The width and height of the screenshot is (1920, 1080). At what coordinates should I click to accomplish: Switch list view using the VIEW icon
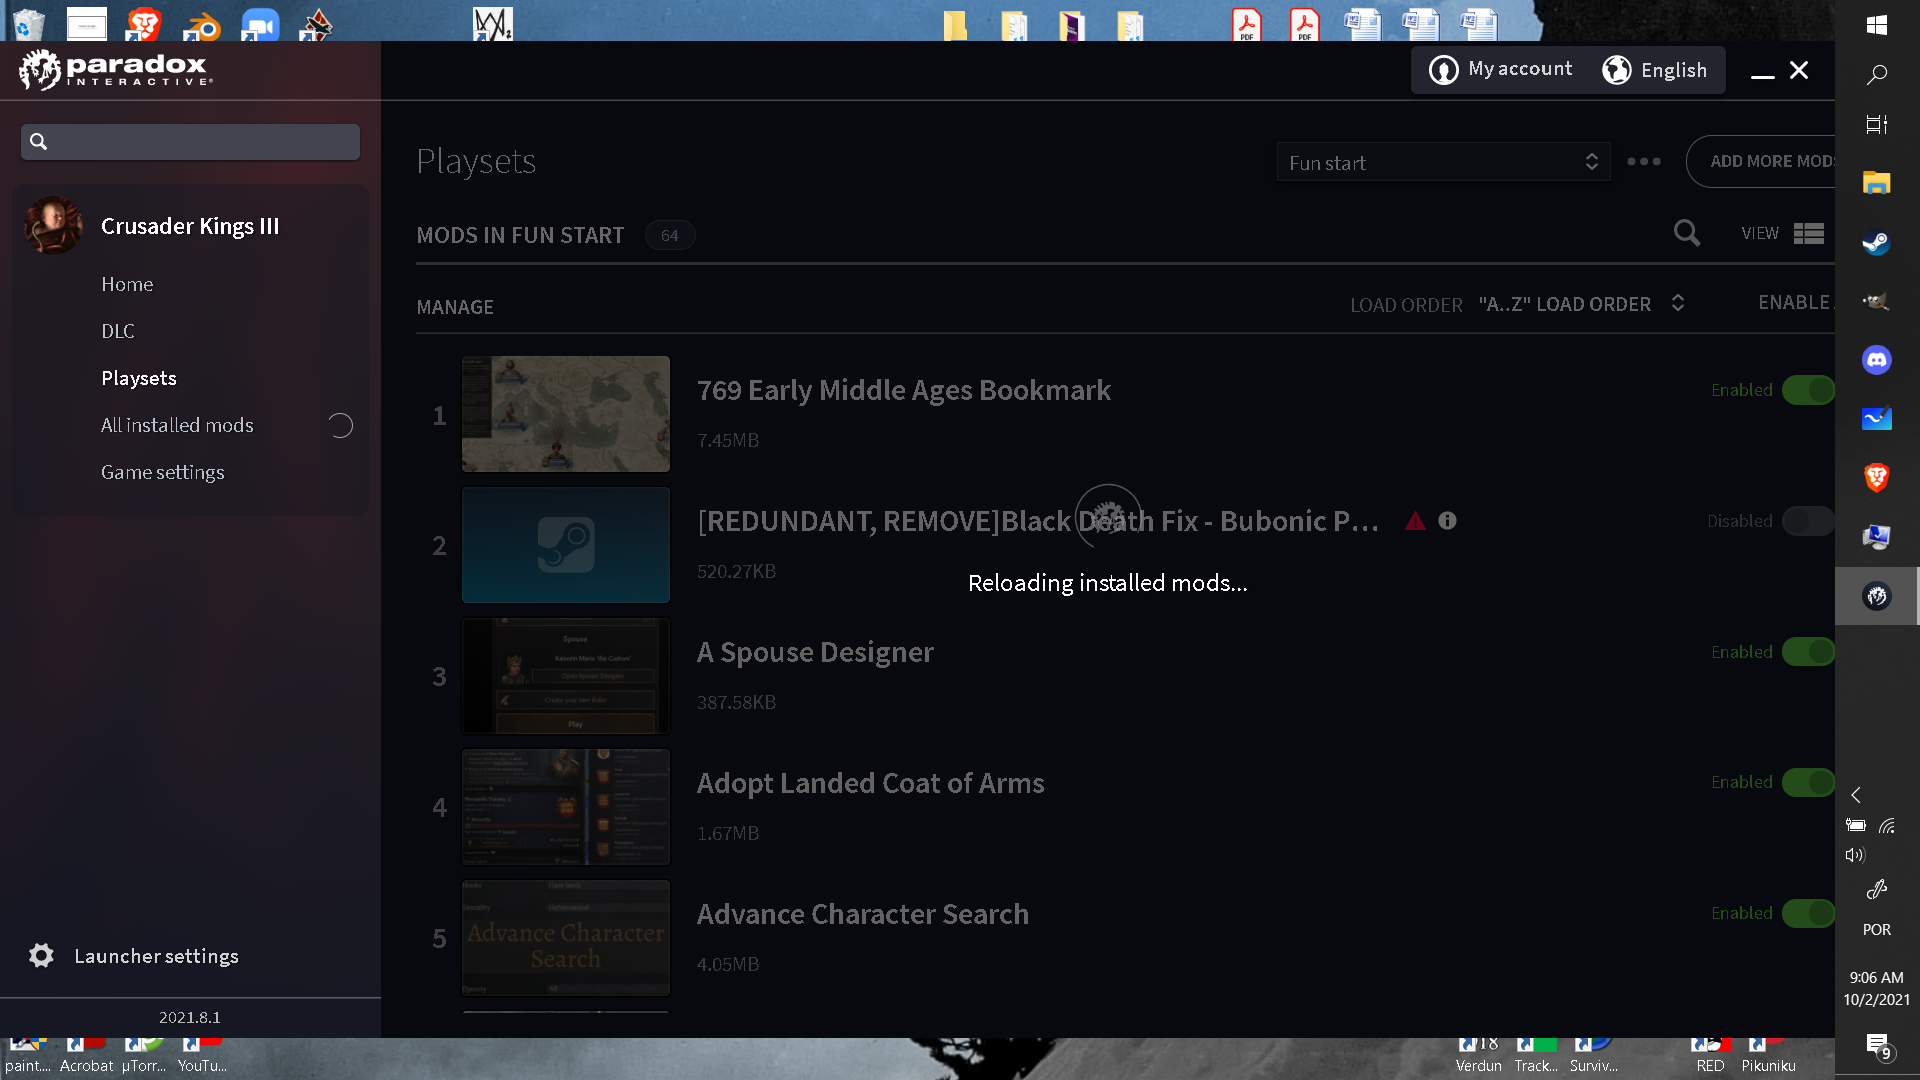pyautogui.click(x=1808, y=233)
